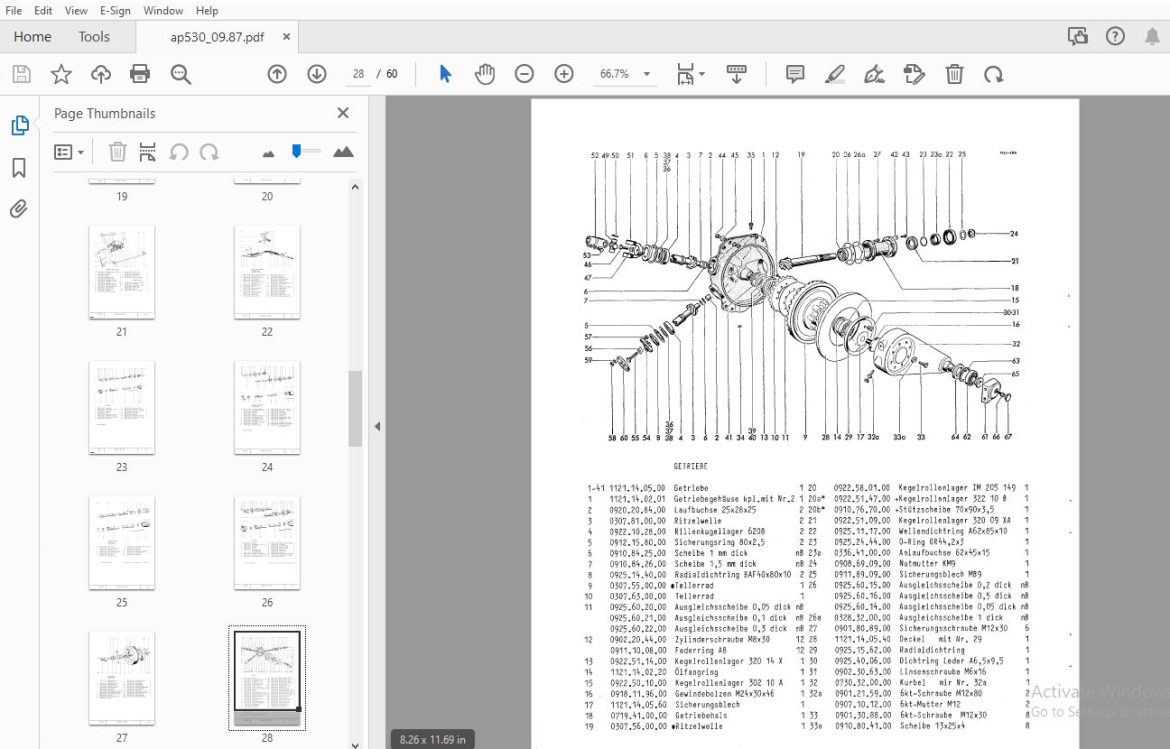Switch to the Tools tab
The image size is (1170, 749).
tap(94, 37)
